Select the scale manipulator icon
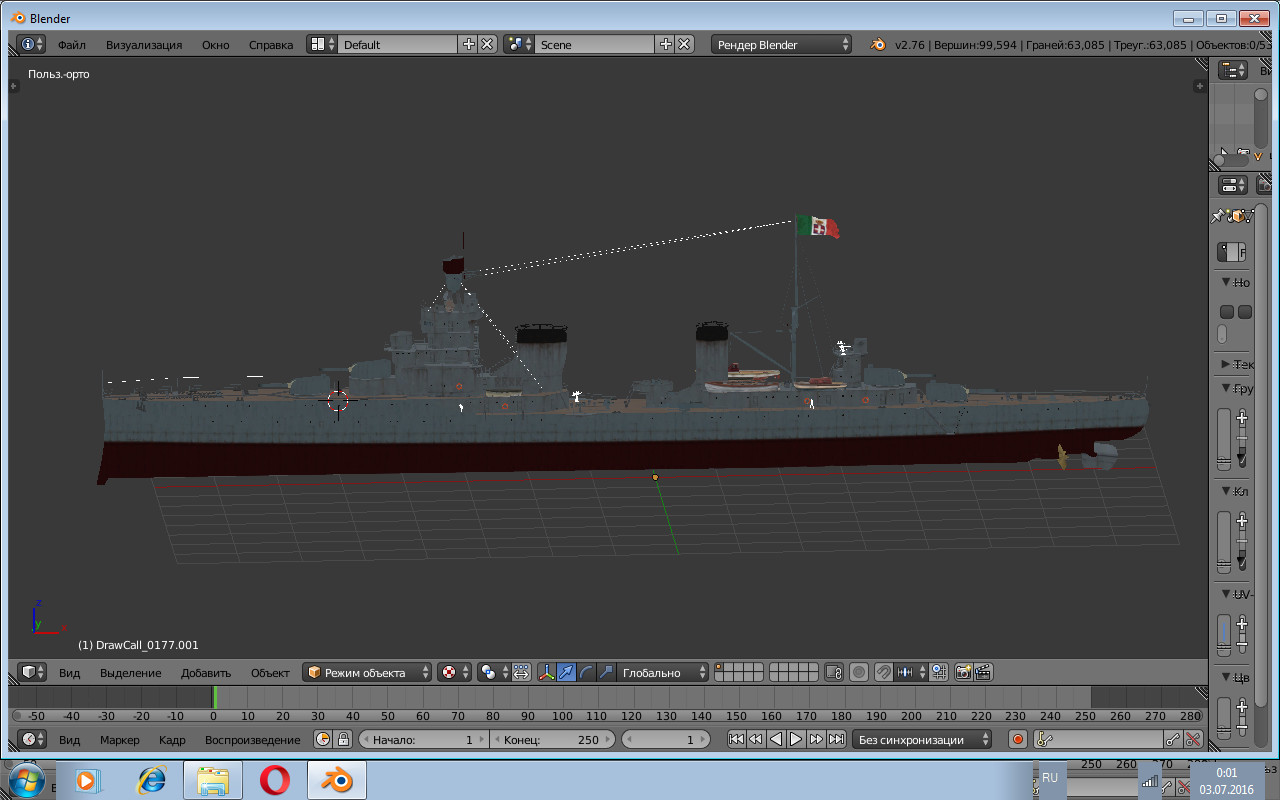 coord(606,672)
